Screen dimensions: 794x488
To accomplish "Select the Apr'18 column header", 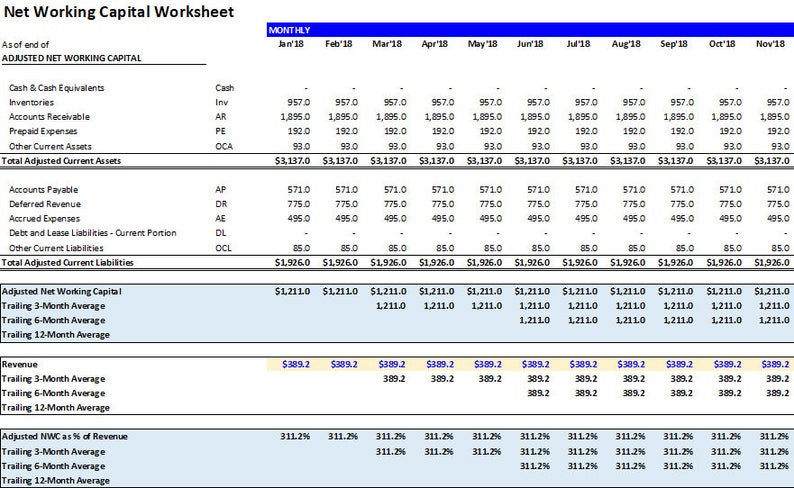I will [434, 44].
